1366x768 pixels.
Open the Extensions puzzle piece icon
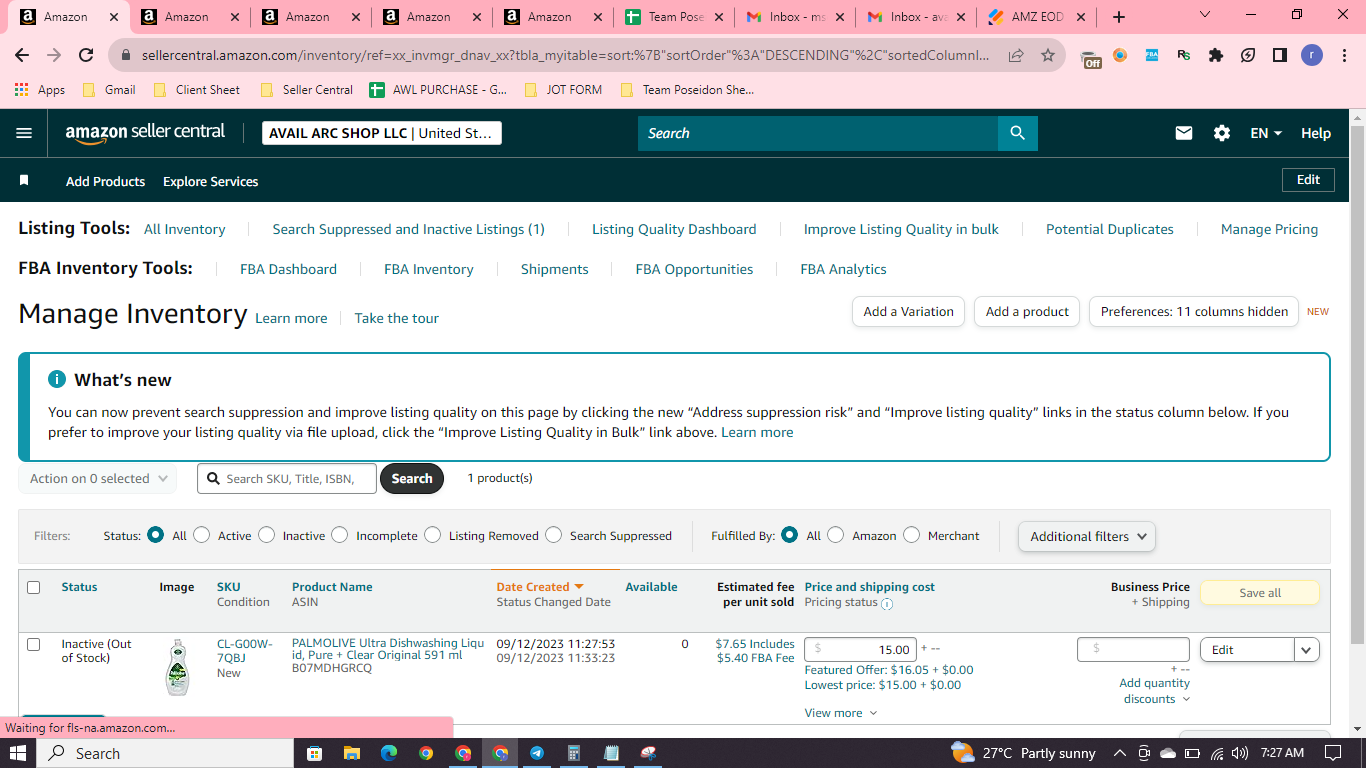1216,55
